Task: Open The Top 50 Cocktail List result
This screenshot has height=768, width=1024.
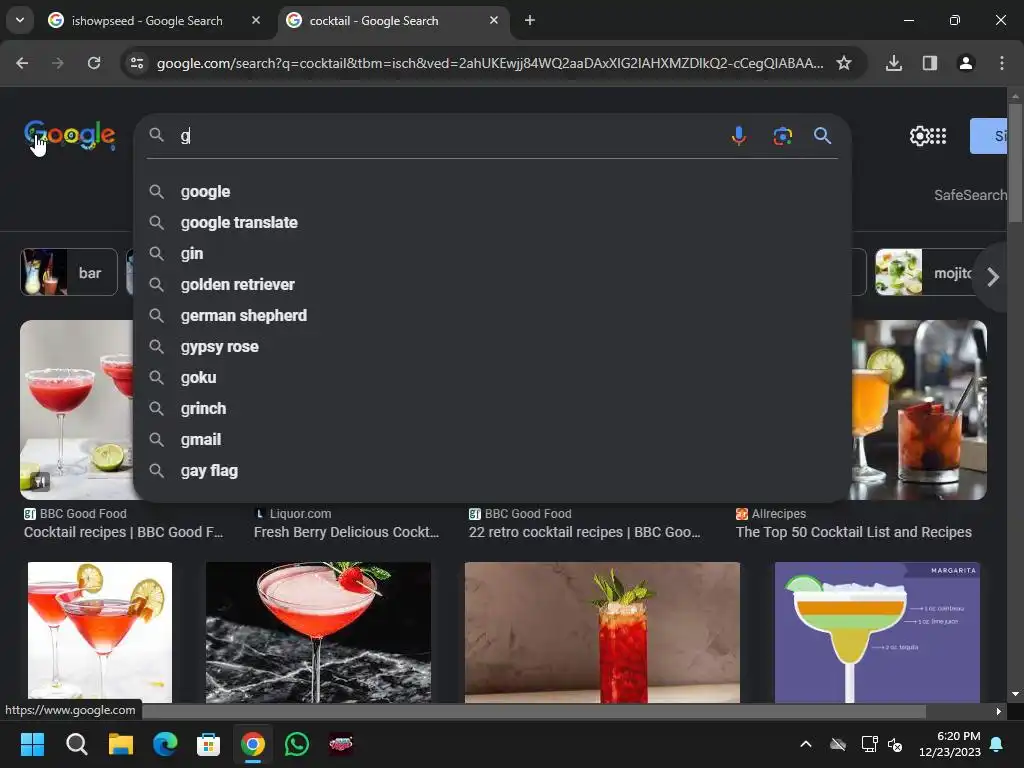Action: point(854,532)
